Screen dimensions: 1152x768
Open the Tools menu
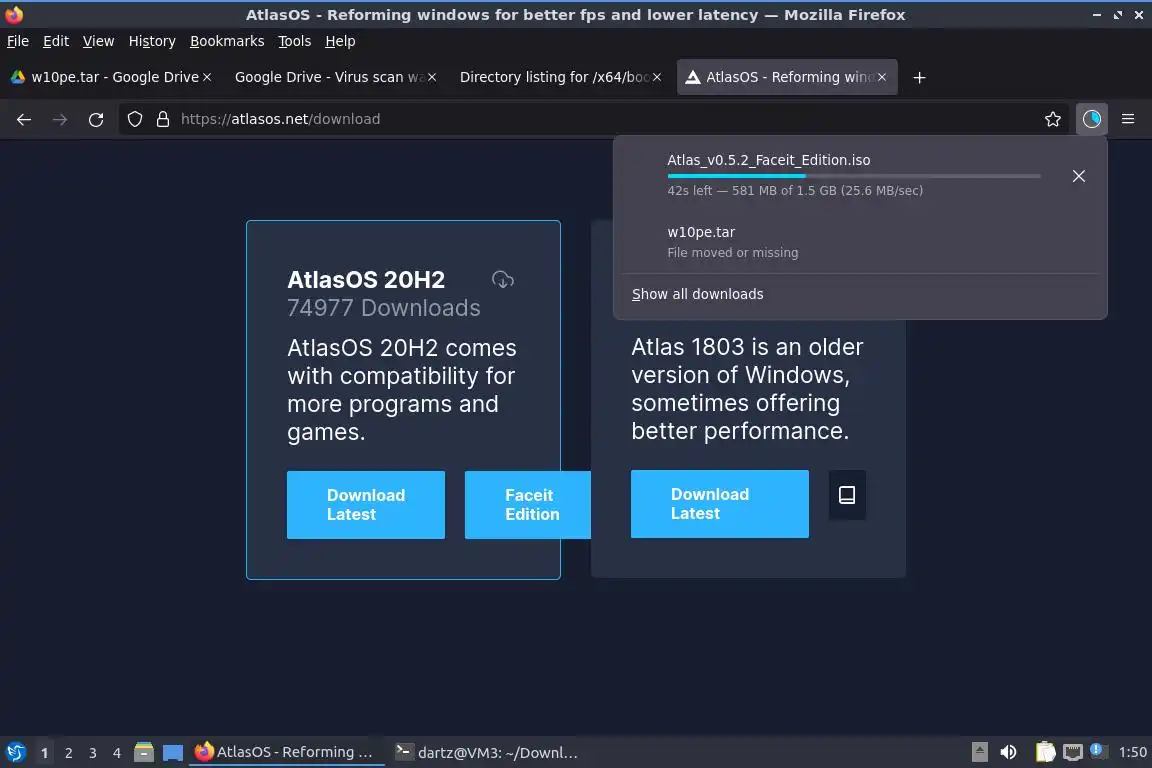(295, 41)
